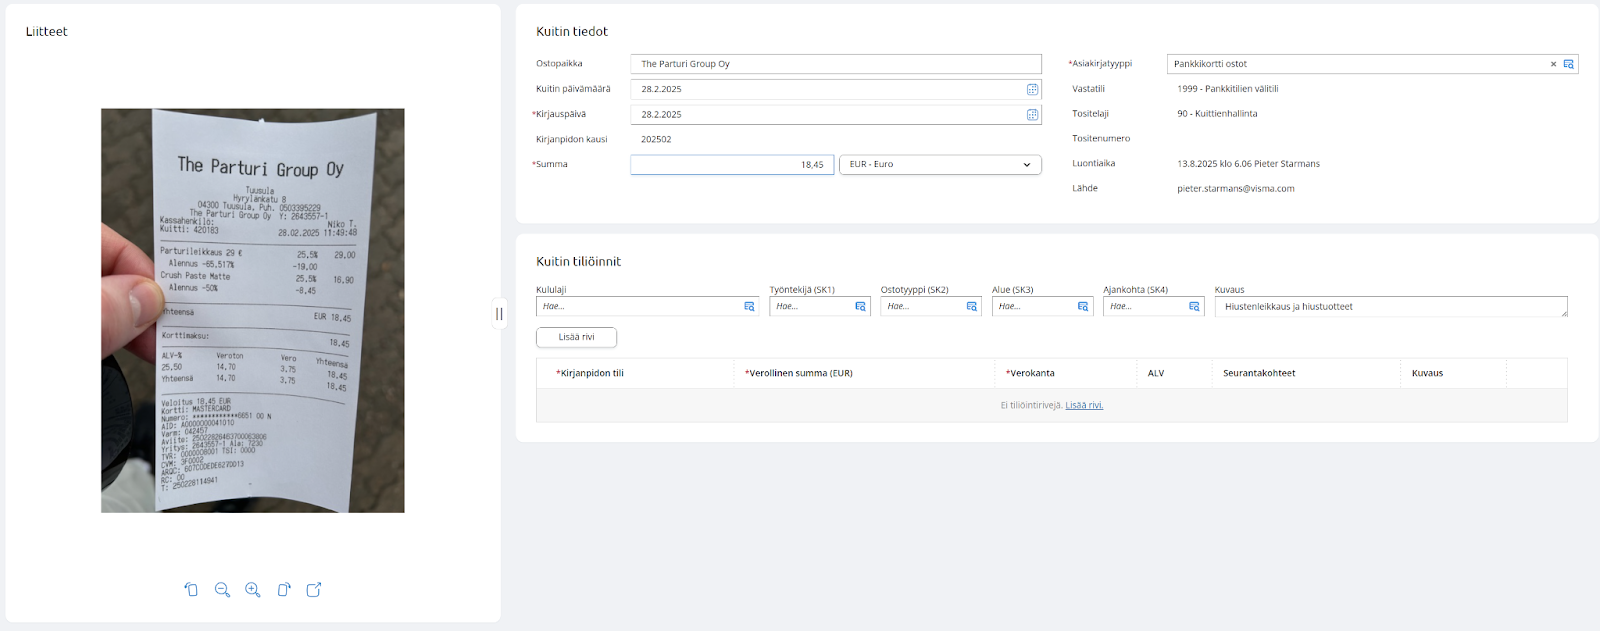Viewport: 1600px width, 631px height.
Task: Open the Työntekijä (SK1) lookup icon
Action: tap(860, 307)
